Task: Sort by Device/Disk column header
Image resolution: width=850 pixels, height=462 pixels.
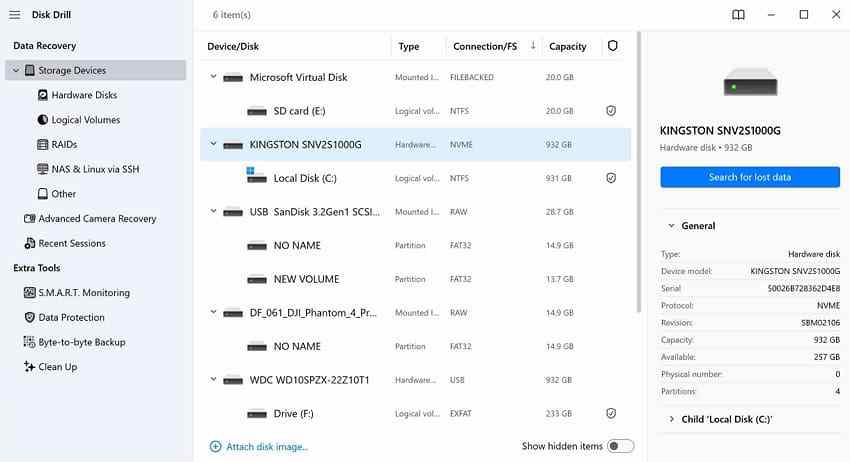Action: (233, 47)
